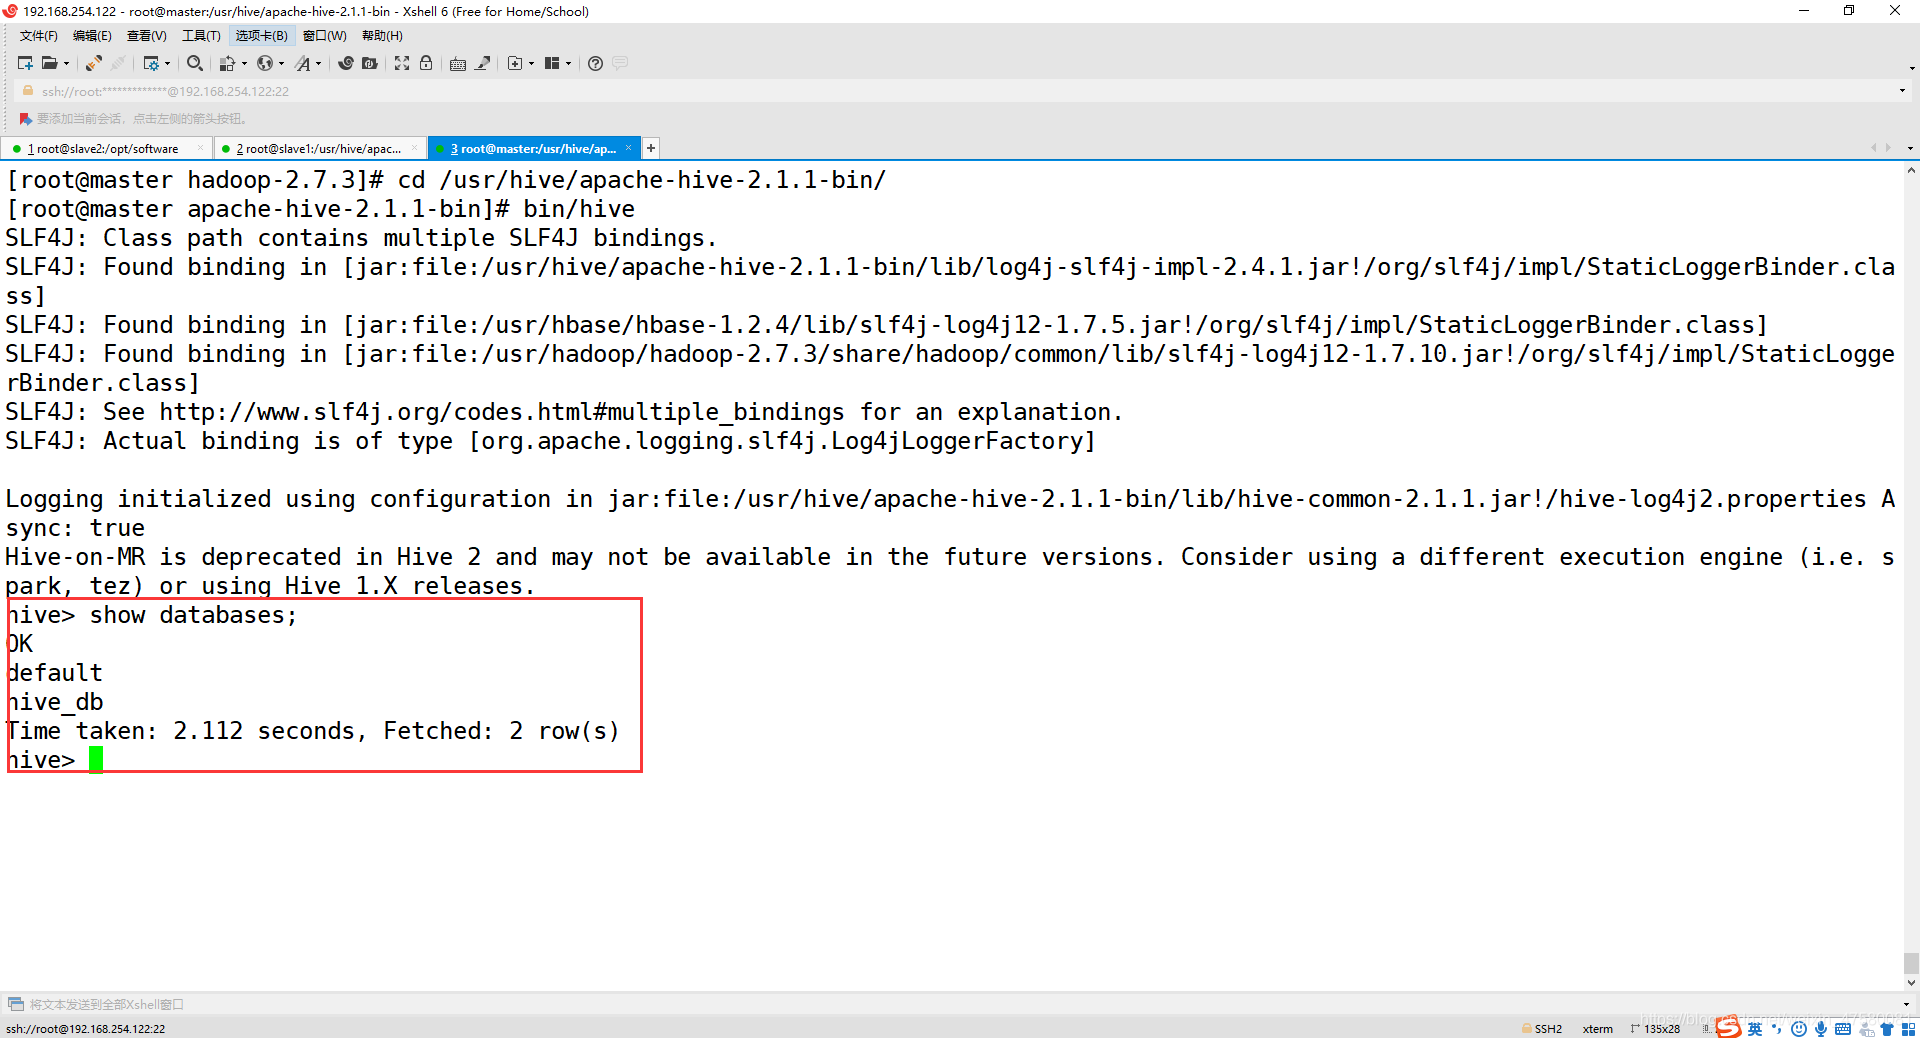
Task: Click the Open Session folder icon
Action: pyautogui.click(x=49, y=63)
